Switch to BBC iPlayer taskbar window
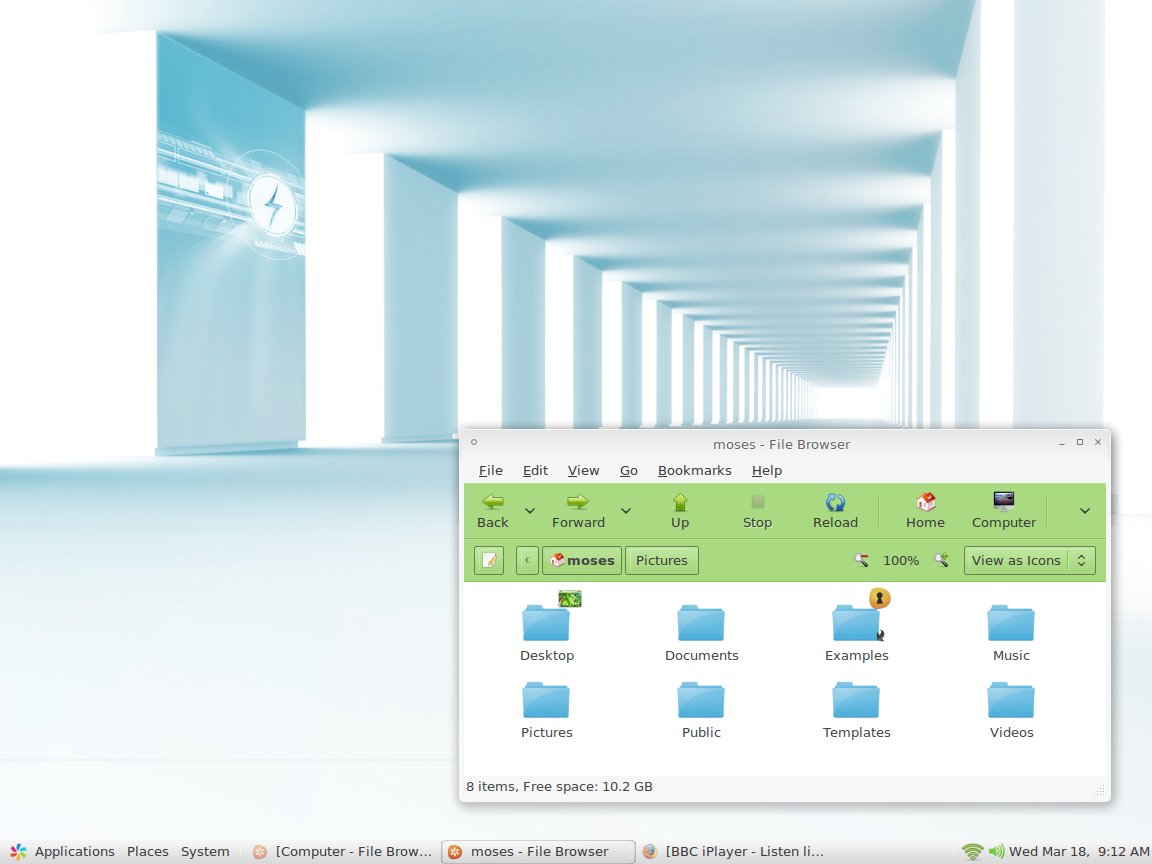This screenshot has width=1152, height=864. pos(733,852)
